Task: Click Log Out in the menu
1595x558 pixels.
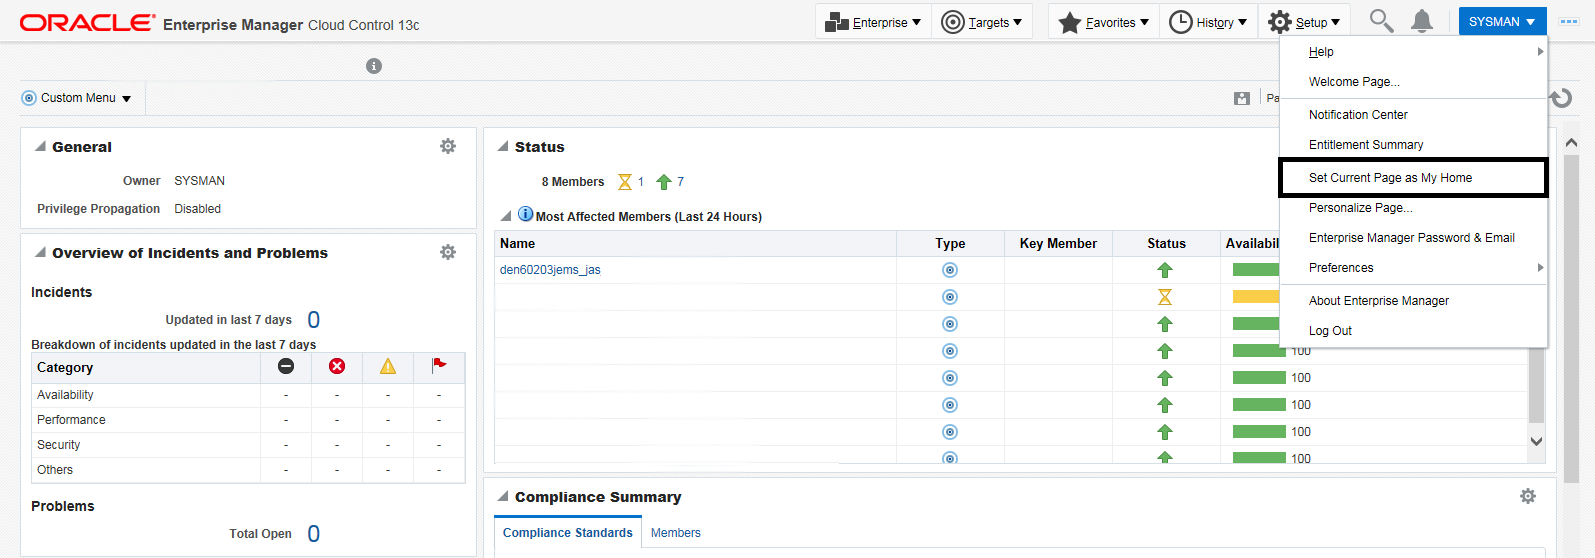Action: [1330, 331]
